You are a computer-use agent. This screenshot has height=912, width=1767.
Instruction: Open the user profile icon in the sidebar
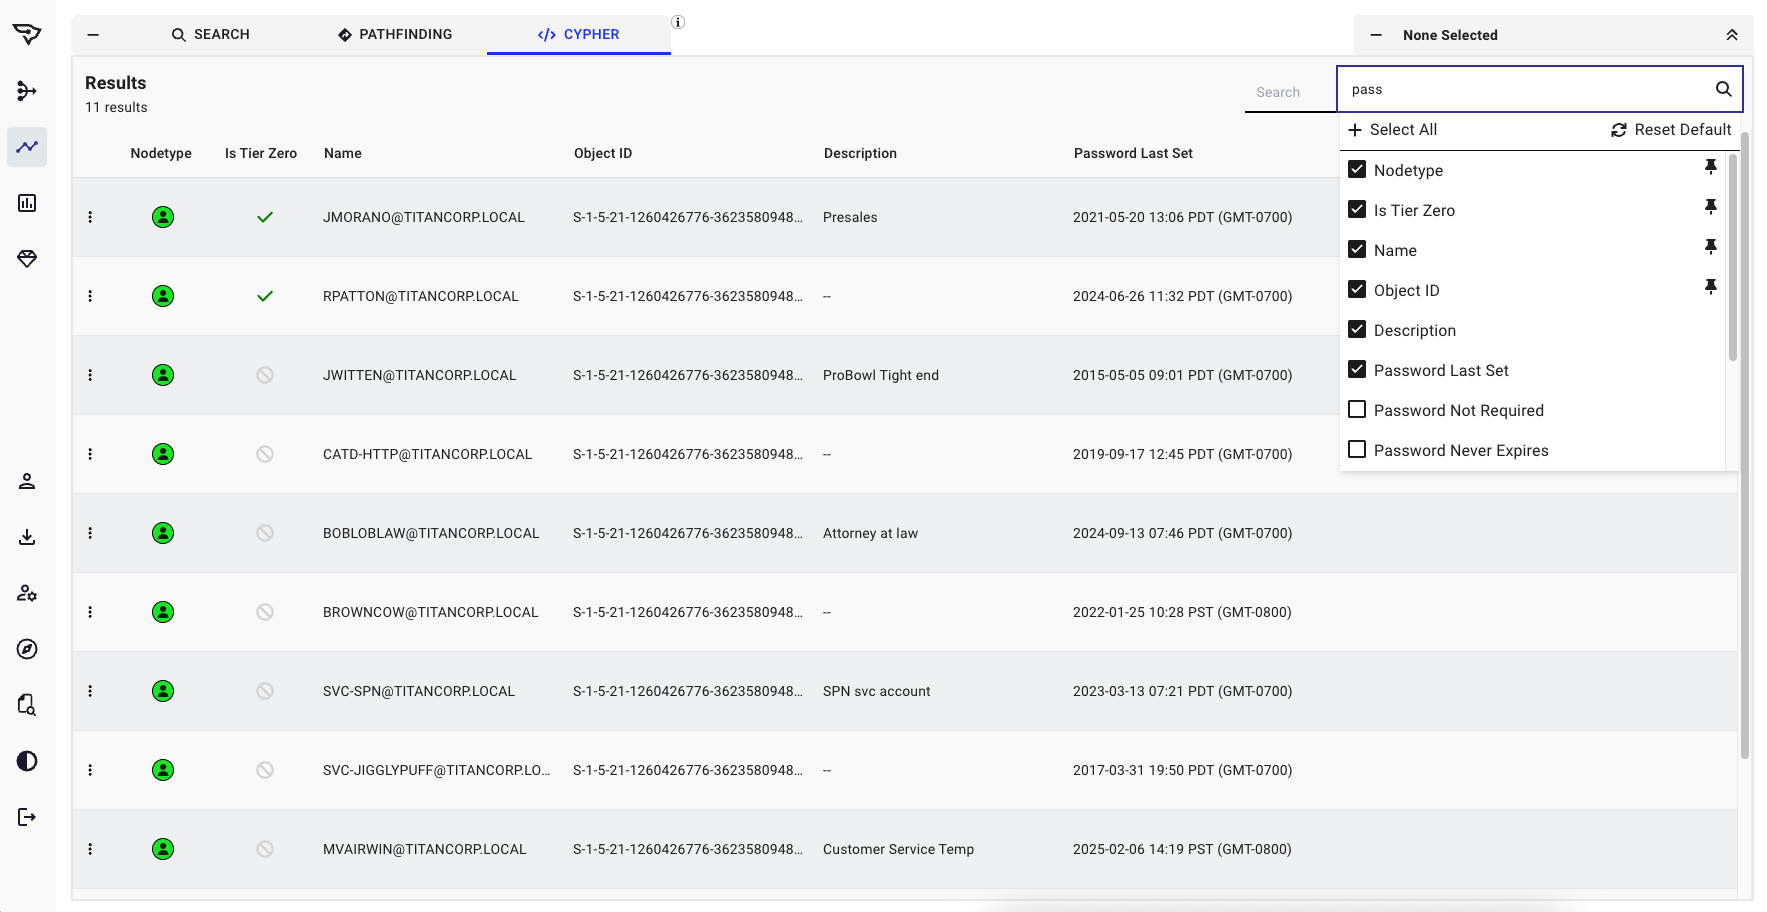[27, 481]
